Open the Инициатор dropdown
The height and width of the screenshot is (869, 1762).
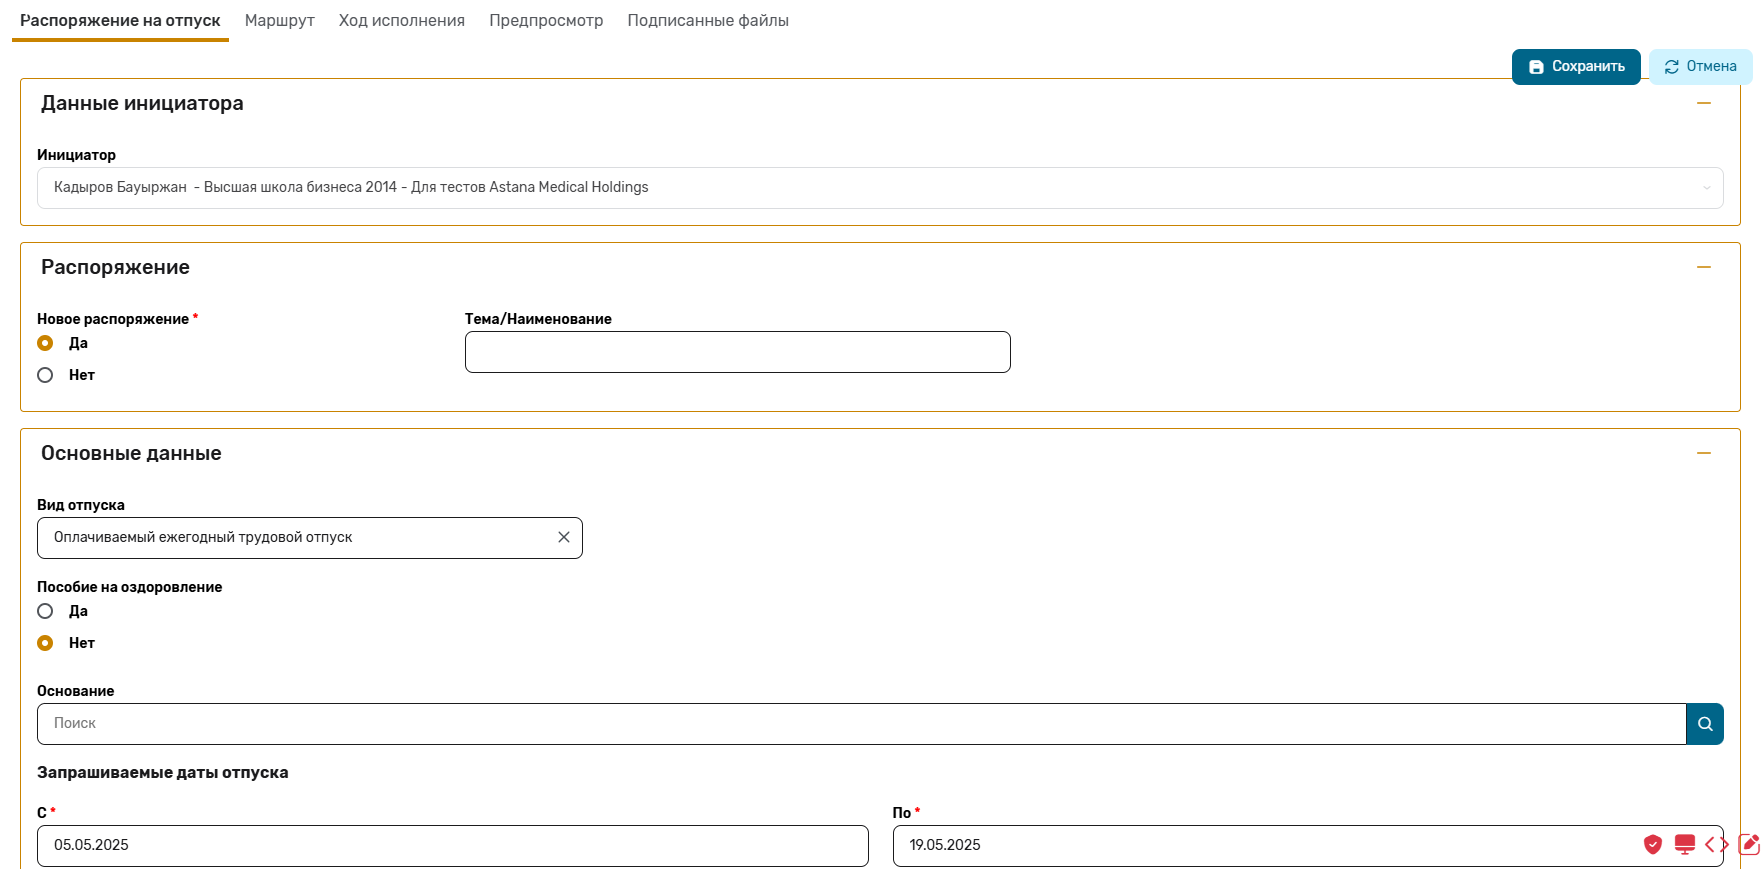click(880, 188)
